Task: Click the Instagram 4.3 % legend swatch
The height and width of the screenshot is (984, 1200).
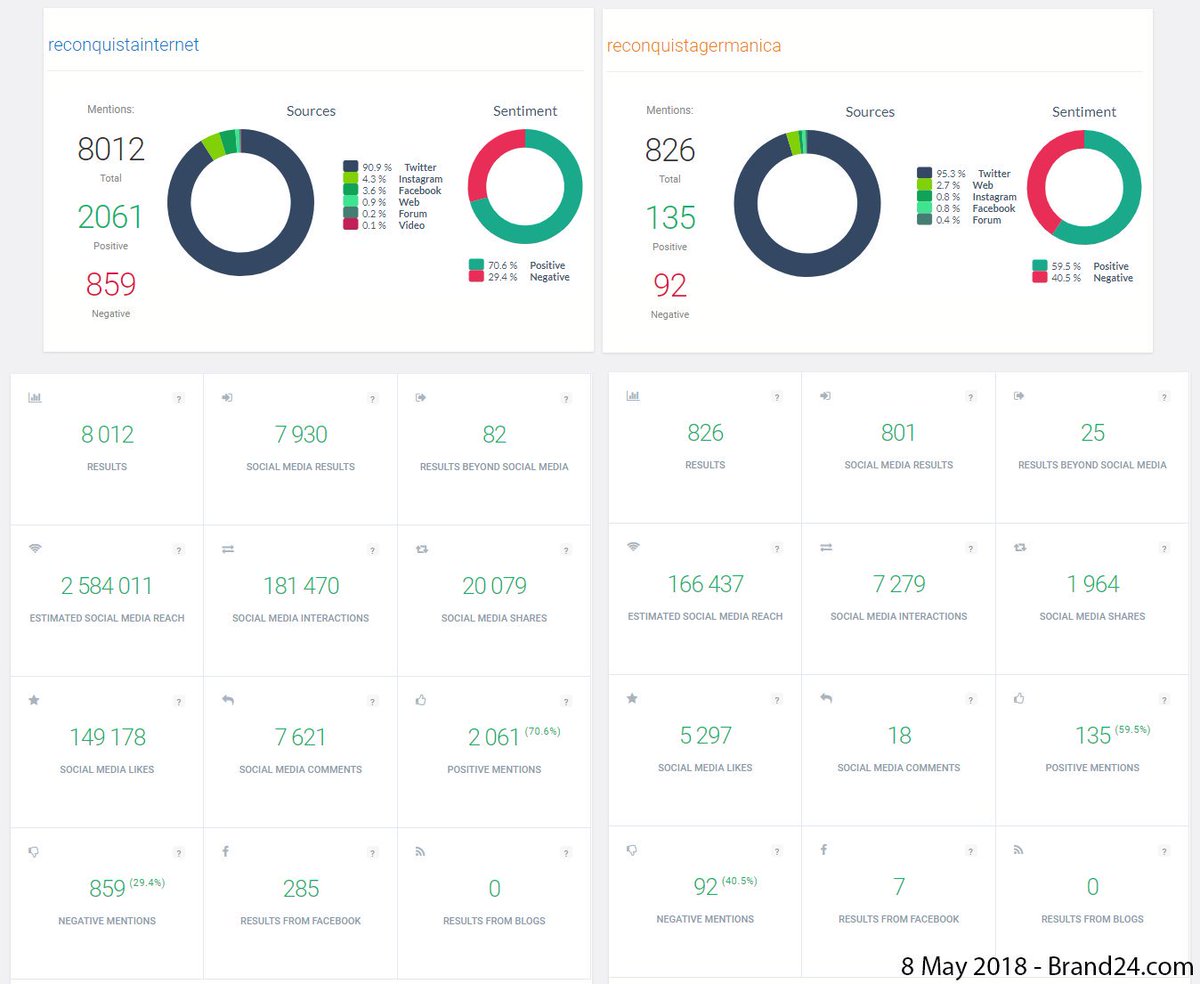Action: 350,178
